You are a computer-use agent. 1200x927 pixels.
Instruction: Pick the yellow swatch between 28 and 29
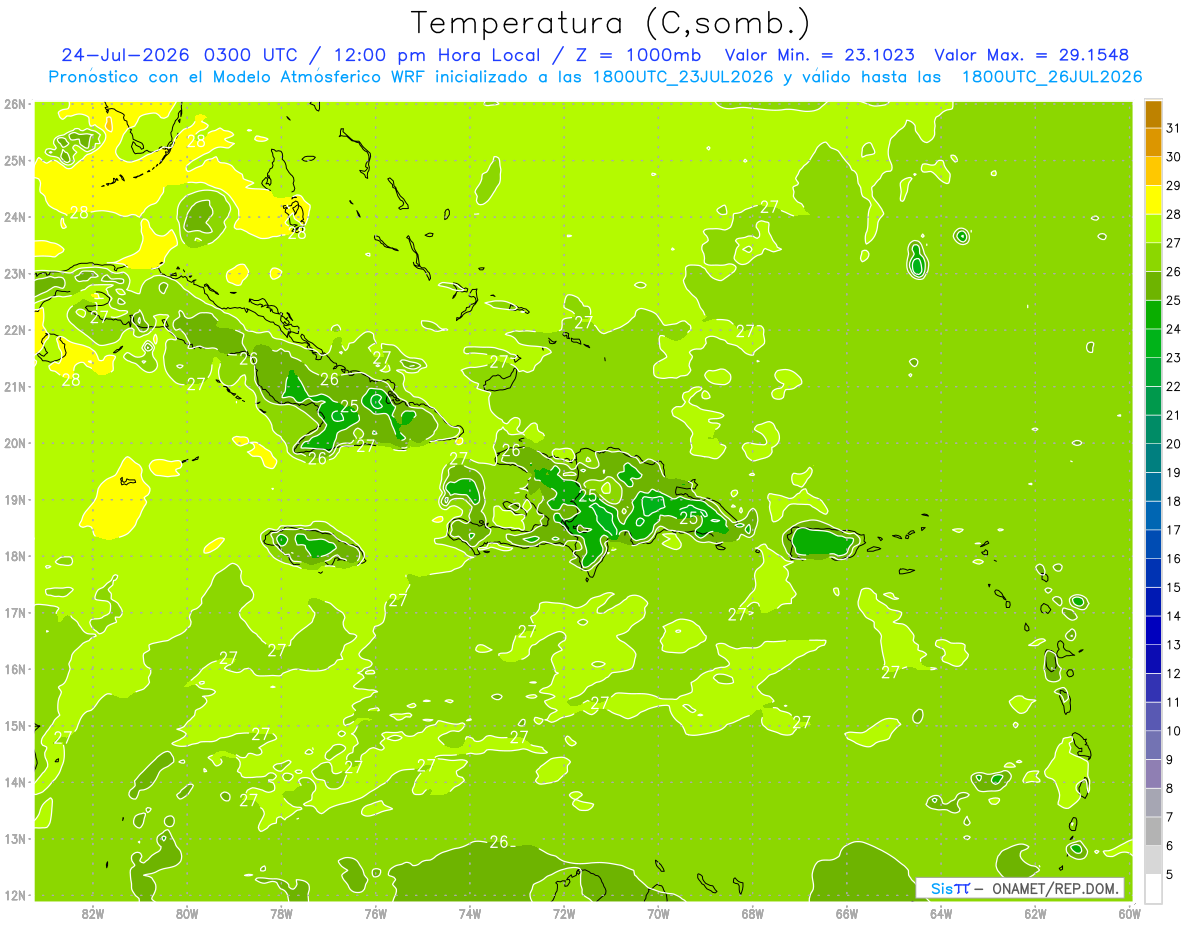(1153, 200)
